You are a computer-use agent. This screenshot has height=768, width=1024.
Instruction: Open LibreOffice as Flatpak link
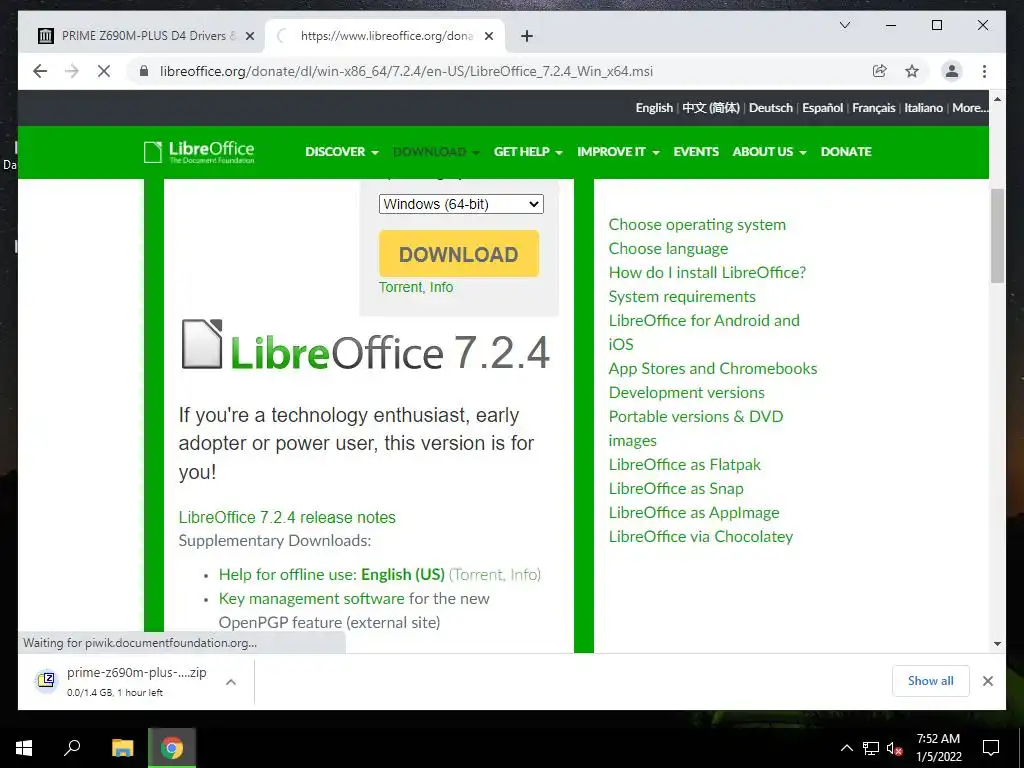[x=684, y=464]
